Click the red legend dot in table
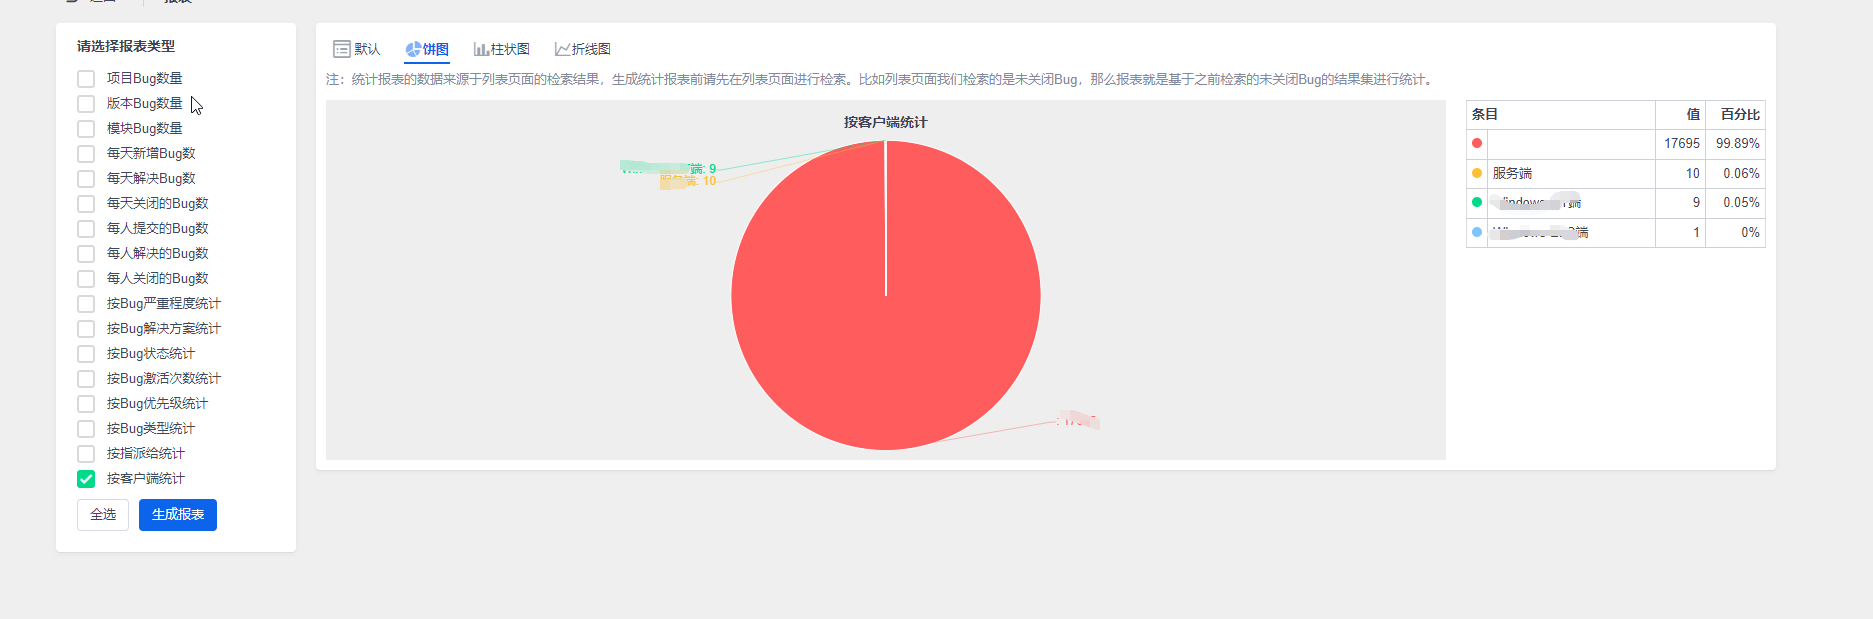 coord(1477,143)
